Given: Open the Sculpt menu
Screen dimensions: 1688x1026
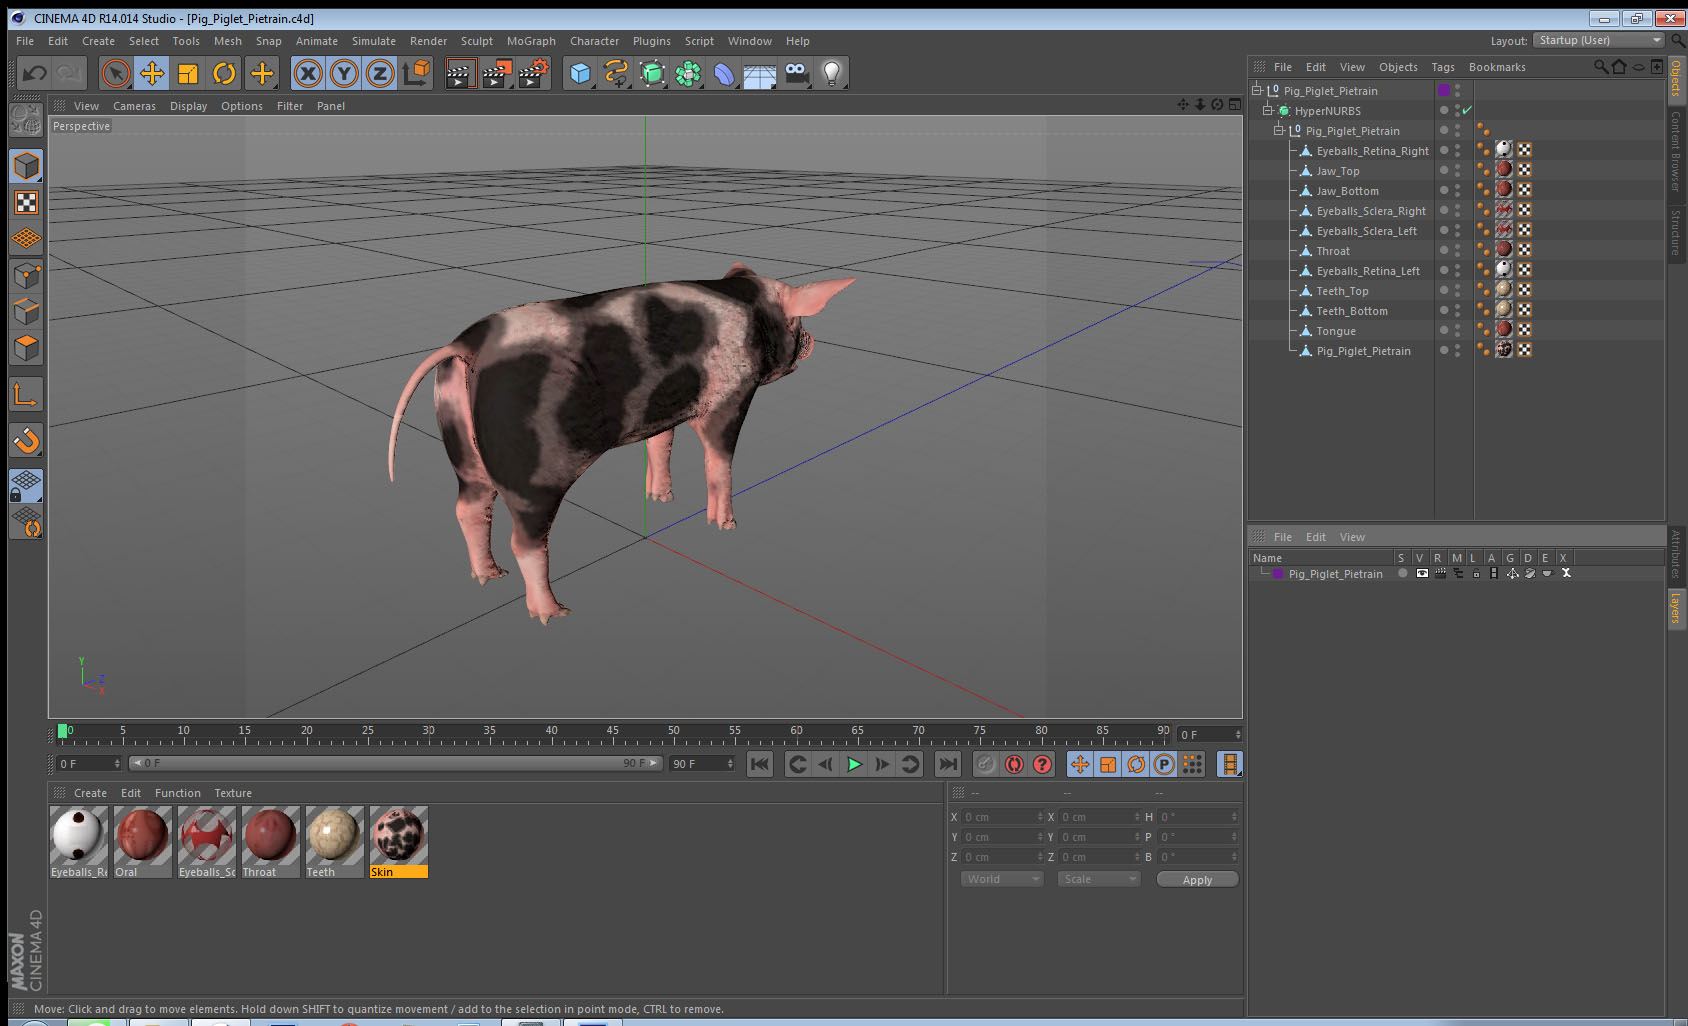Looking at the screenshot, I should point(477,41).
